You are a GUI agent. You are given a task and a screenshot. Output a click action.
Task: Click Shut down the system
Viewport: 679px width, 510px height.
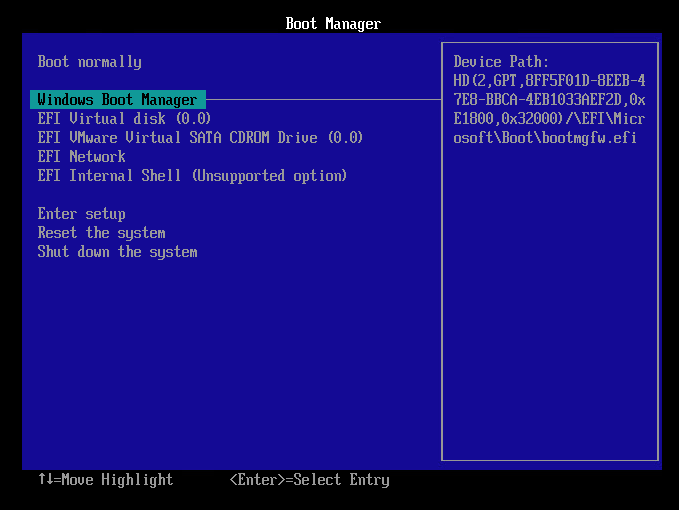pos(117,252)
